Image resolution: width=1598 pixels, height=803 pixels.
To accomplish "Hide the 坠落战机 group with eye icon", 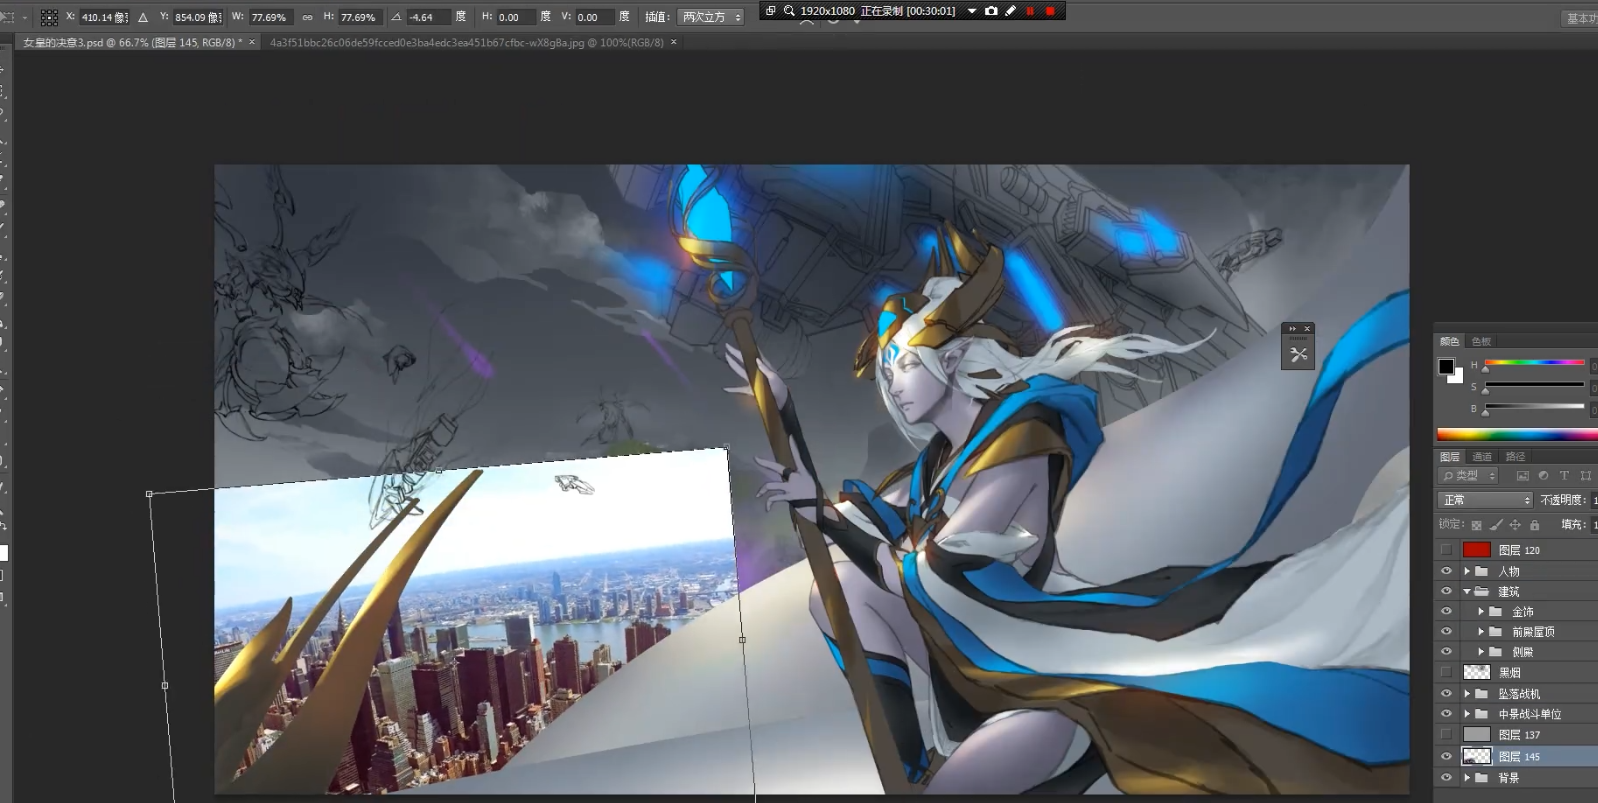I will 1446,693.
